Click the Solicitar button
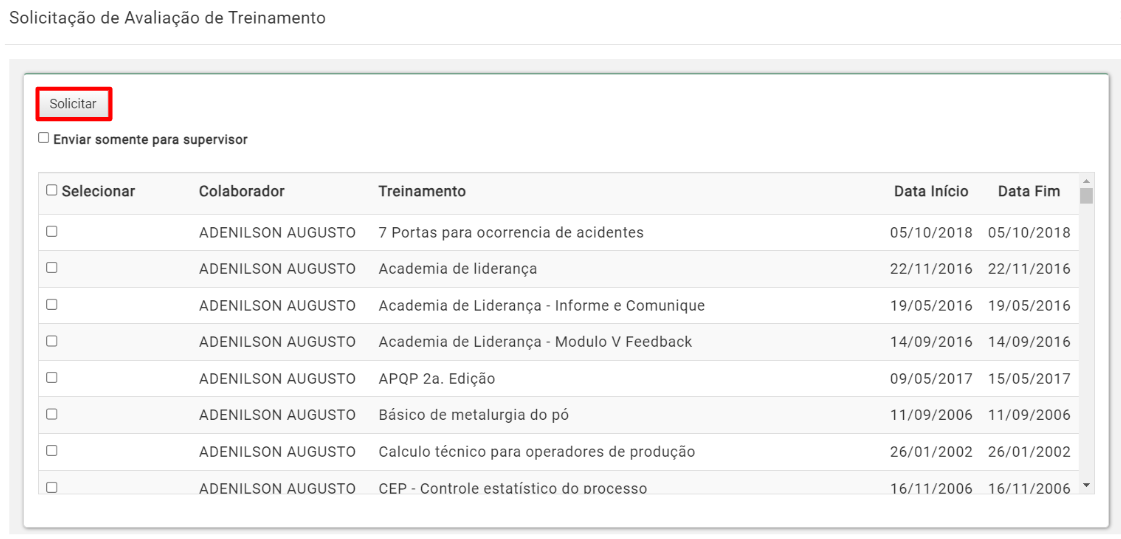Screen dimensions: 1121x539 pos(73,104)
